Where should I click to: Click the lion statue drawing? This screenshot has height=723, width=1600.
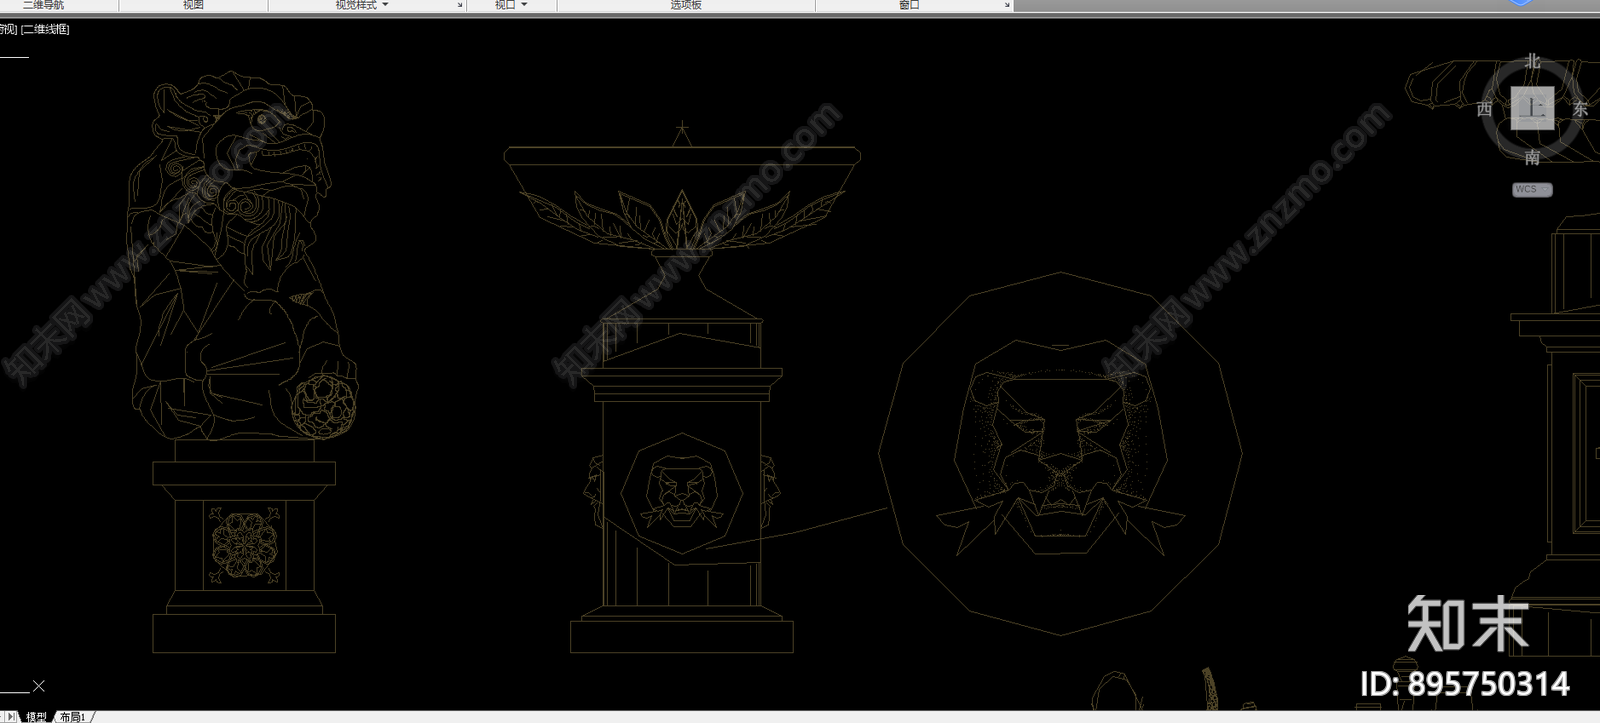[241, 256]
